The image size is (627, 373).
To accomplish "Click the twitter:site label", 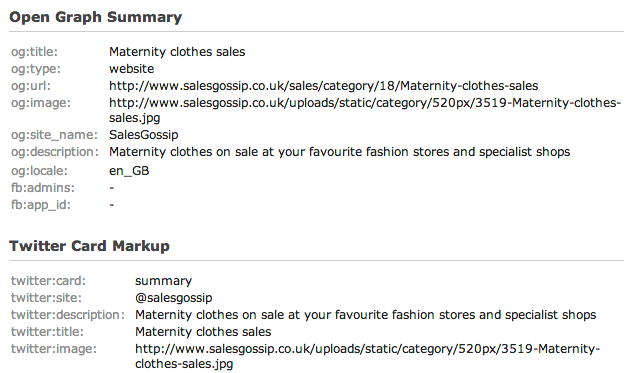I will coord(46,298).
